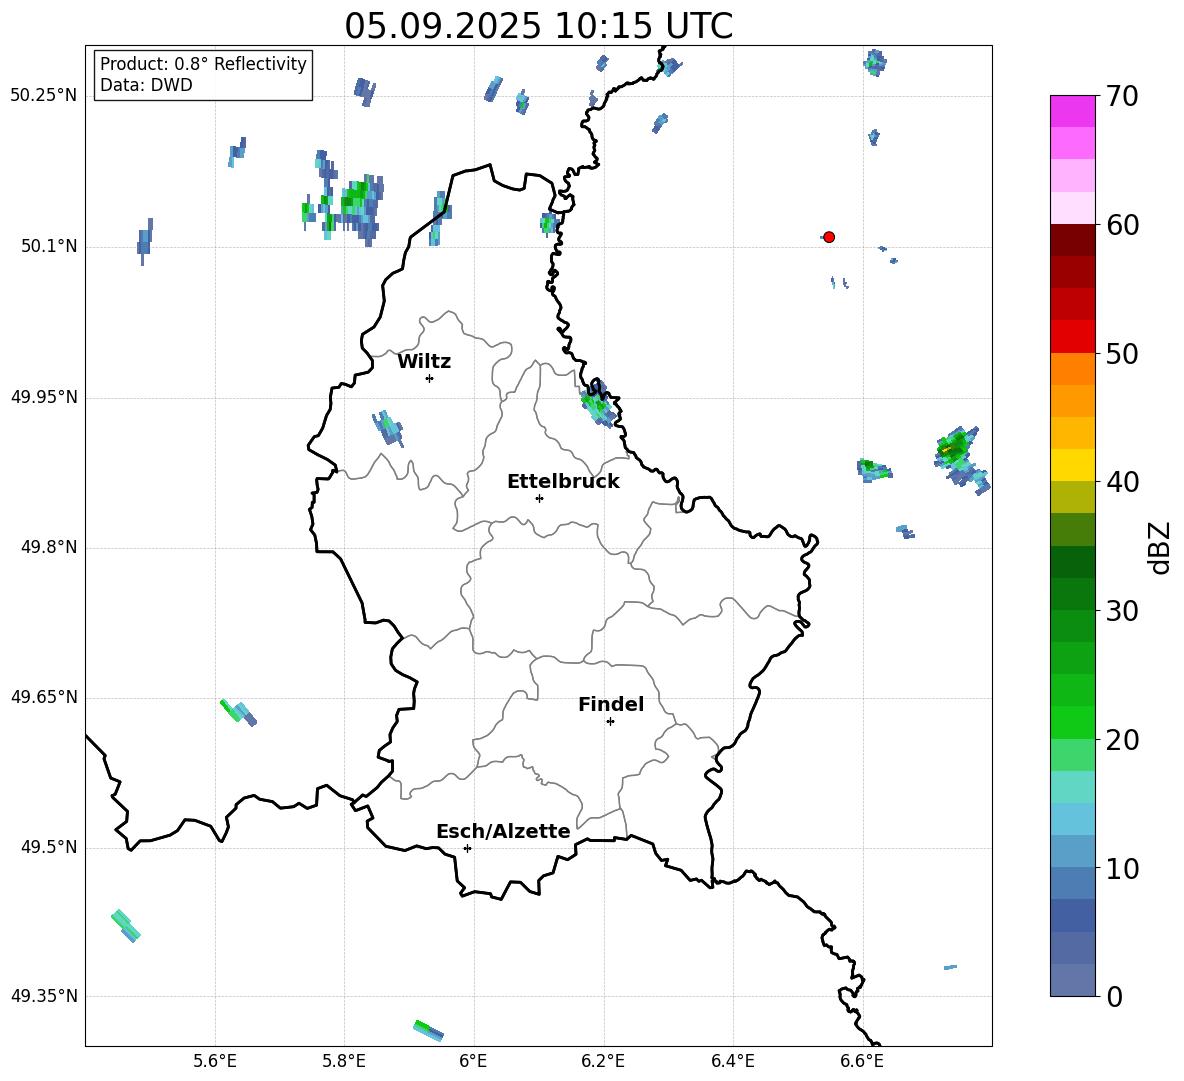
Task: Click the Ettelbruck station label
Action: (x=563, y=482)
